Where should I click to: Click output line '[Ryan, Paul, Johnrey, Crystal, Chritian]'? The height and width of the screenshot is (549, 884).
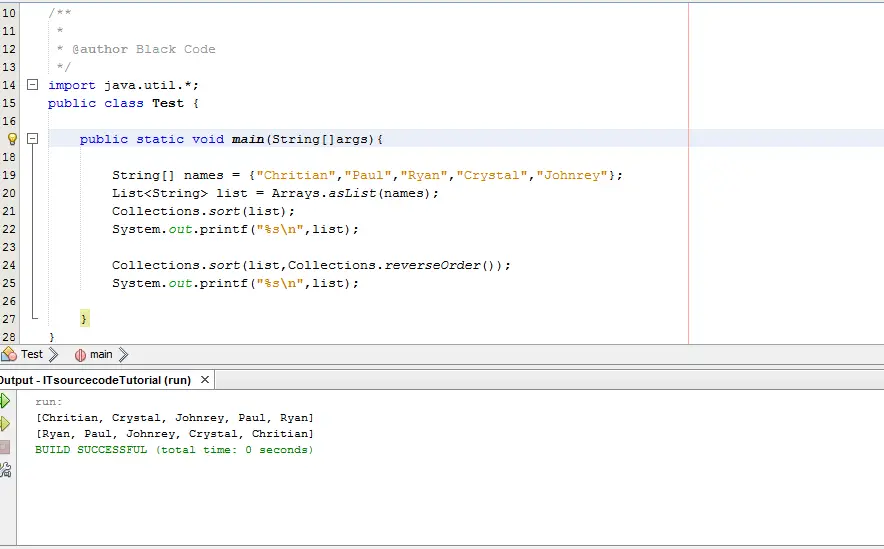coord(175,434)
